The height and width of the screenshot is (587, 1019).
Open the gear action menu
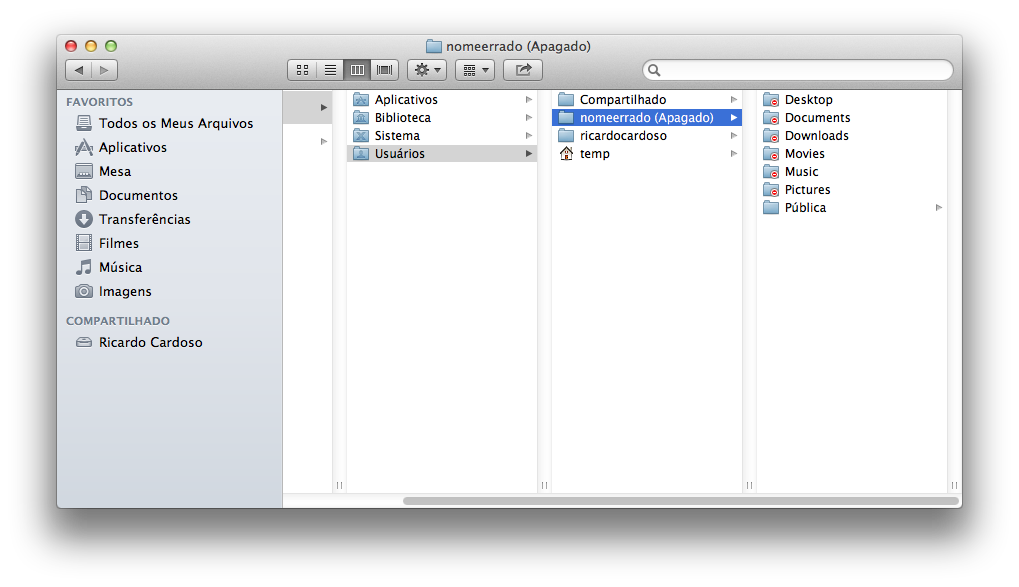427,70
